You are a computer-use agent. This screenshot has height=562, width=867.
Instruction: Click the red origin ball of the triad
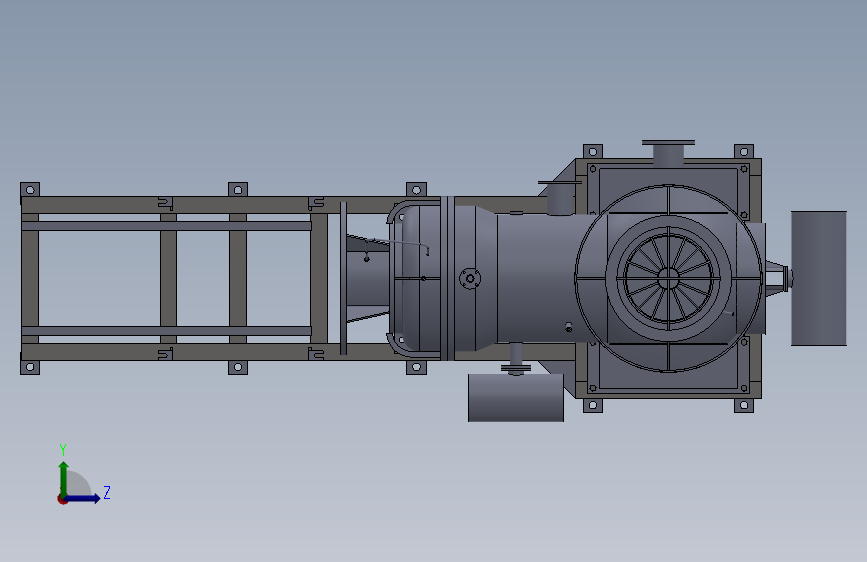pyautogui.click(x=62, y=499)
